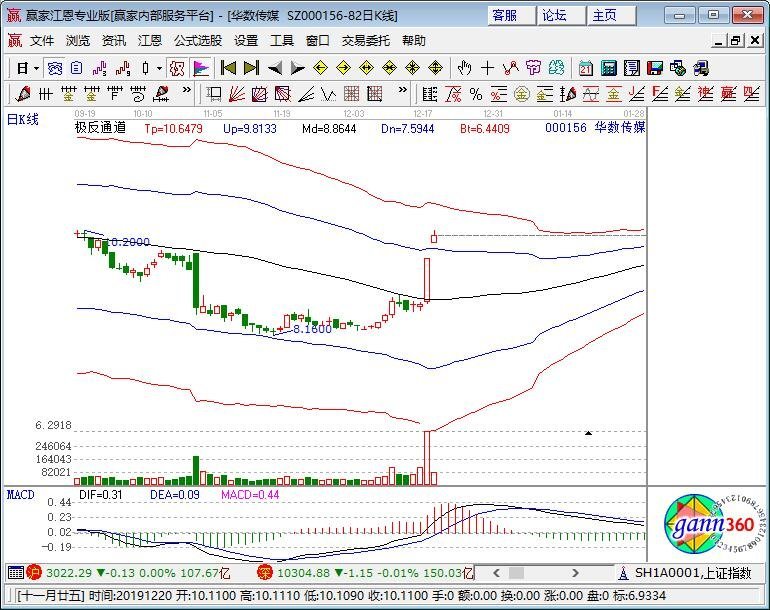Click the horizontal scrollbar thumb

(x=516, y=573)
